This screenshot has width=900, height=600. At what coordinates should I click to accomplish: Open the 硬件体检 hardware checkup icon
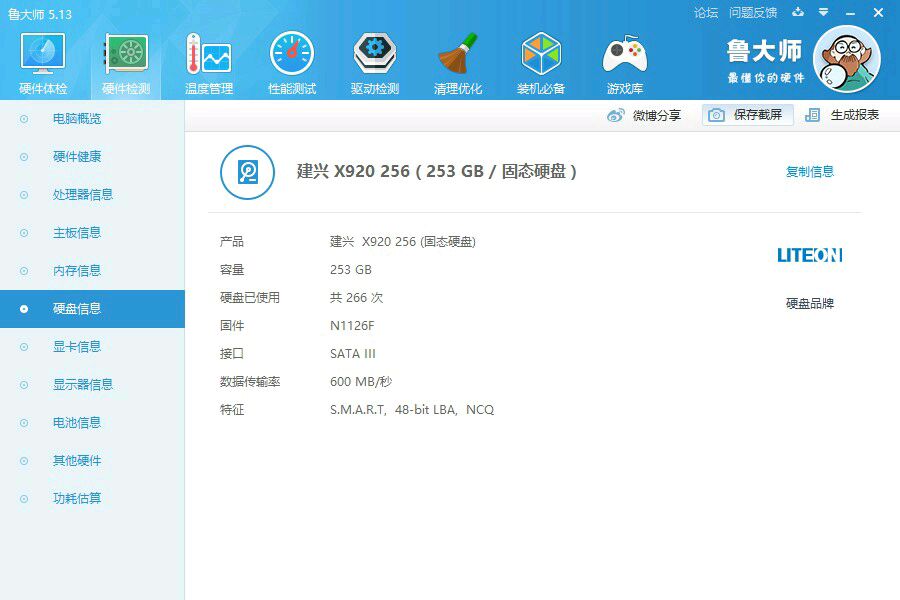[43, 54]
